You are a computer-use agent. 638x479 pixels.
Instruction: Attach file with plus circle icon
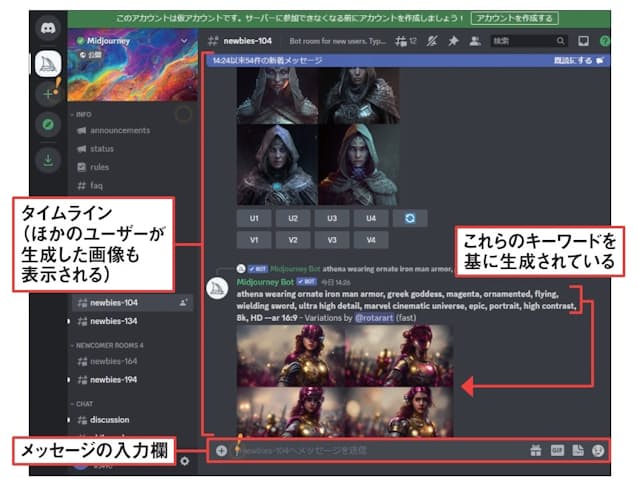(221, 451)
